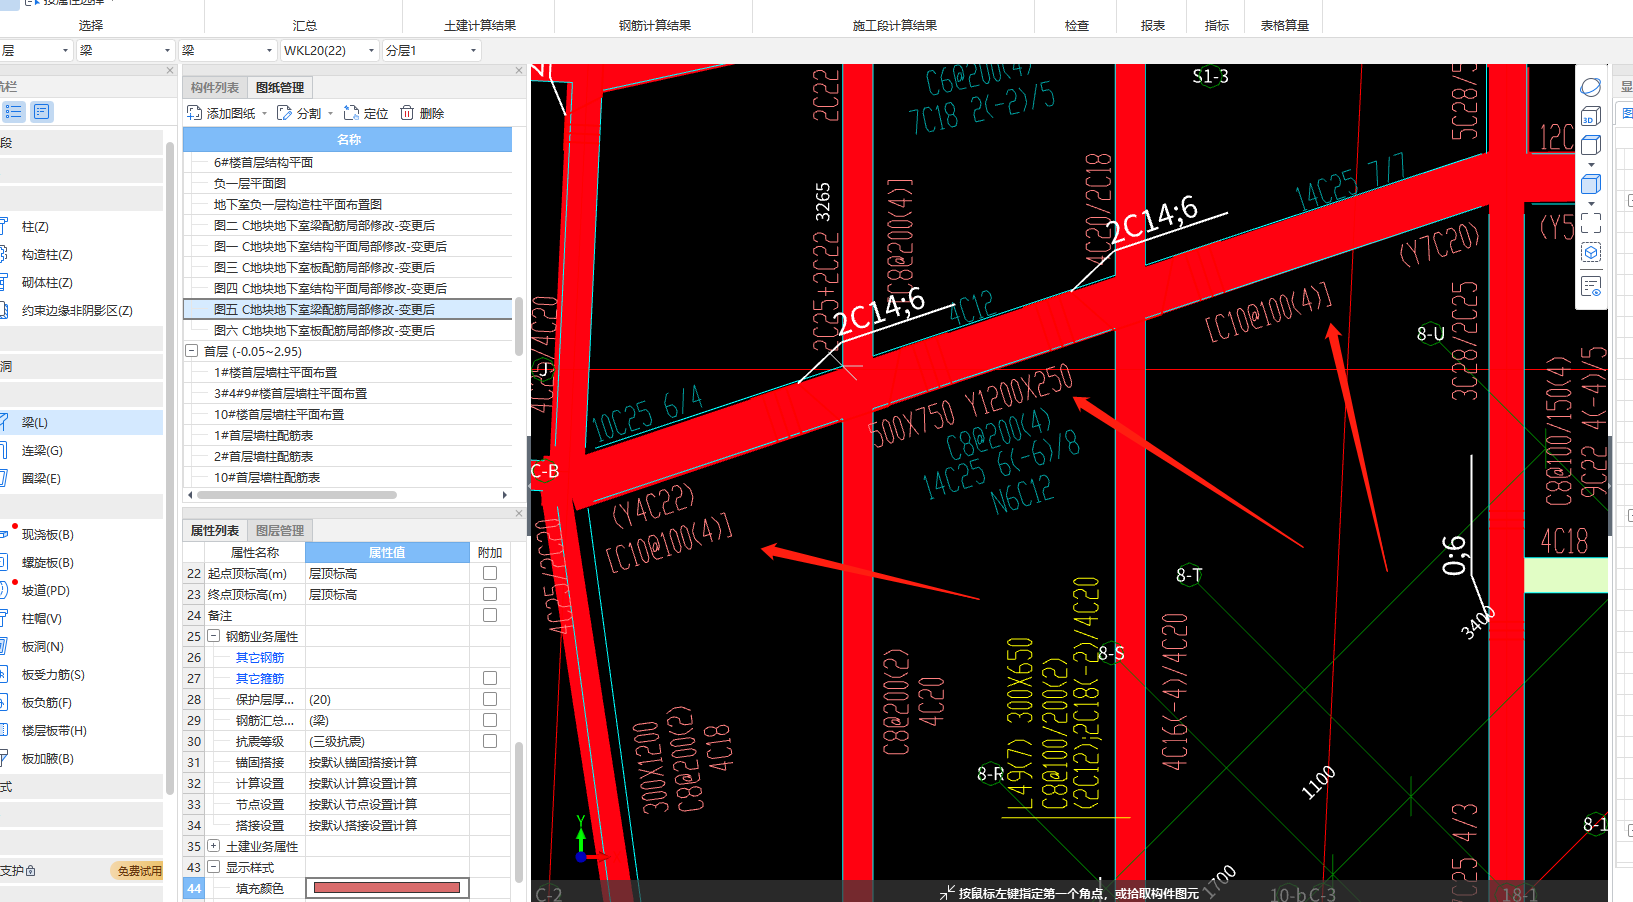This screenshot has height=902, width=1633.
Task: Open the WKL20(22) component dropdown
Action: coord(371,50)
